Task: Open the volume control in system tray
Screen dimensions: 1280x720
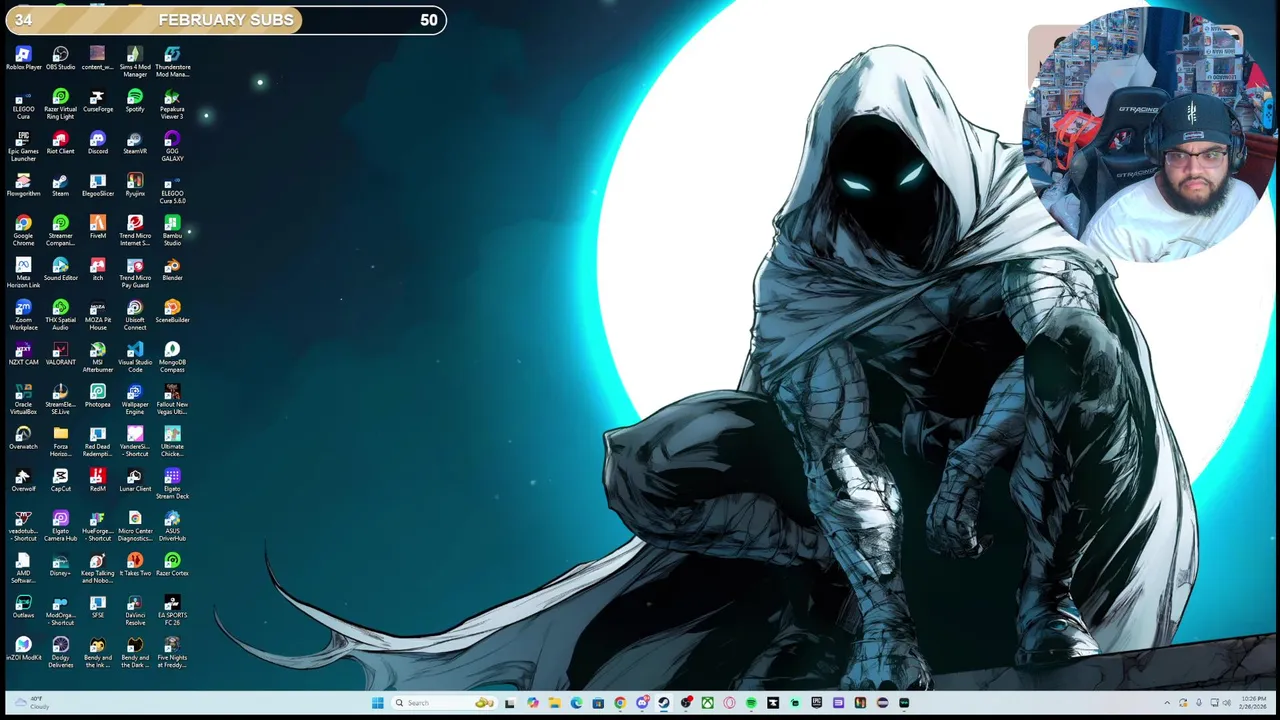Action: [x=1227, y=703]
